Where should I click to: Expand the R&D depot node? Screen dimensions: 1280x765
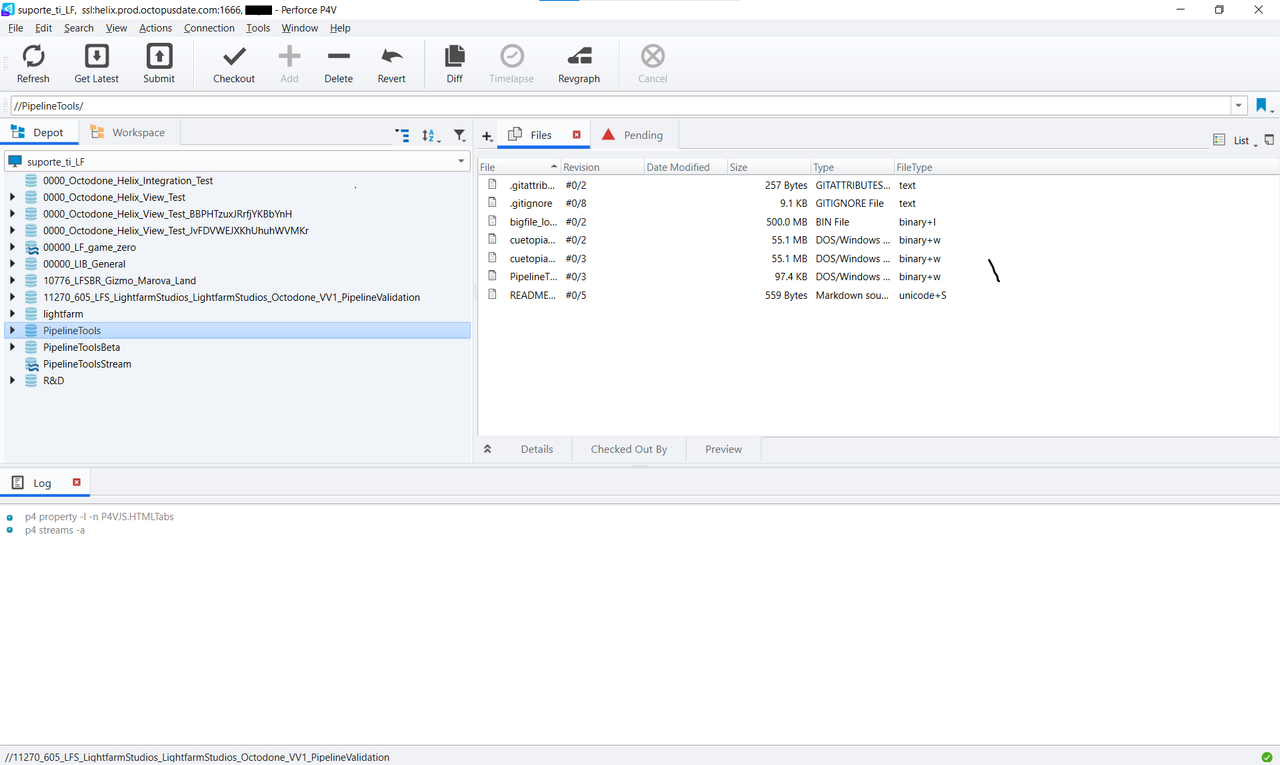click(x=12, y=381)
